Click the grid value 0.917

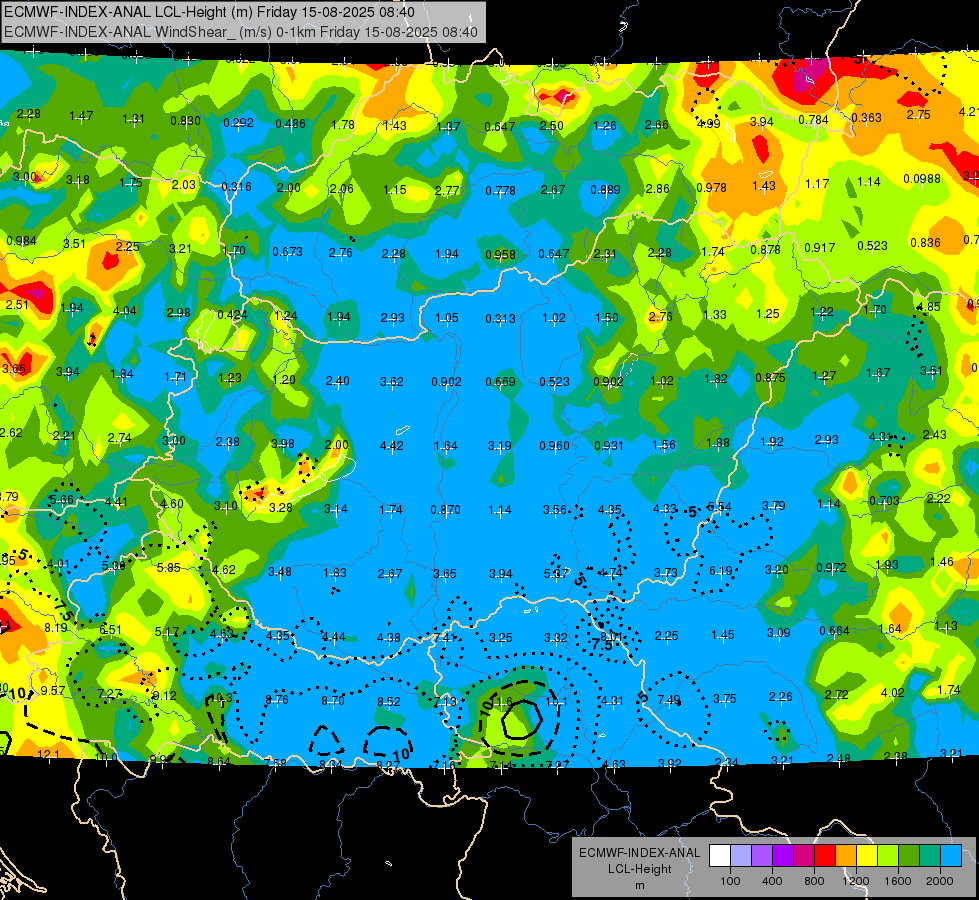click(819, 247)
